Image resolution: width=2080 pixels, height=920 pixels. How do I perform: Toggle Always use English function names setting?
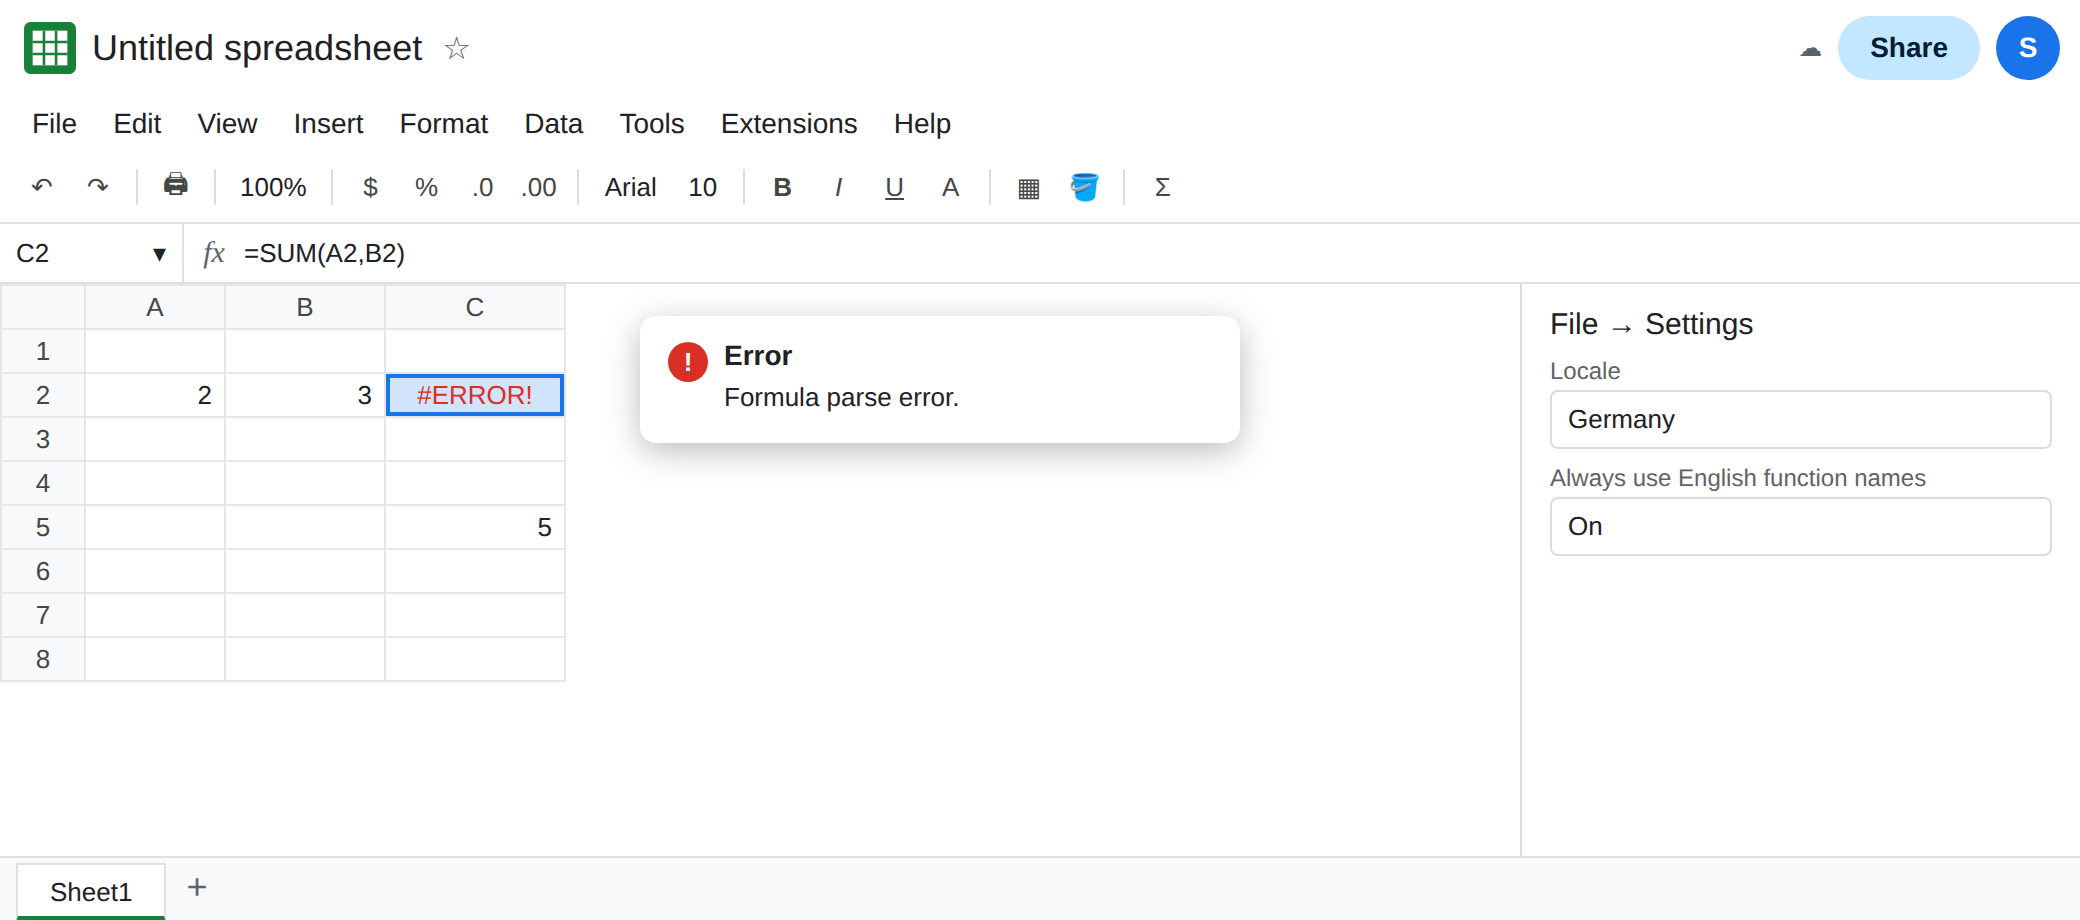pyautogui.click(x=1800, y=526)
